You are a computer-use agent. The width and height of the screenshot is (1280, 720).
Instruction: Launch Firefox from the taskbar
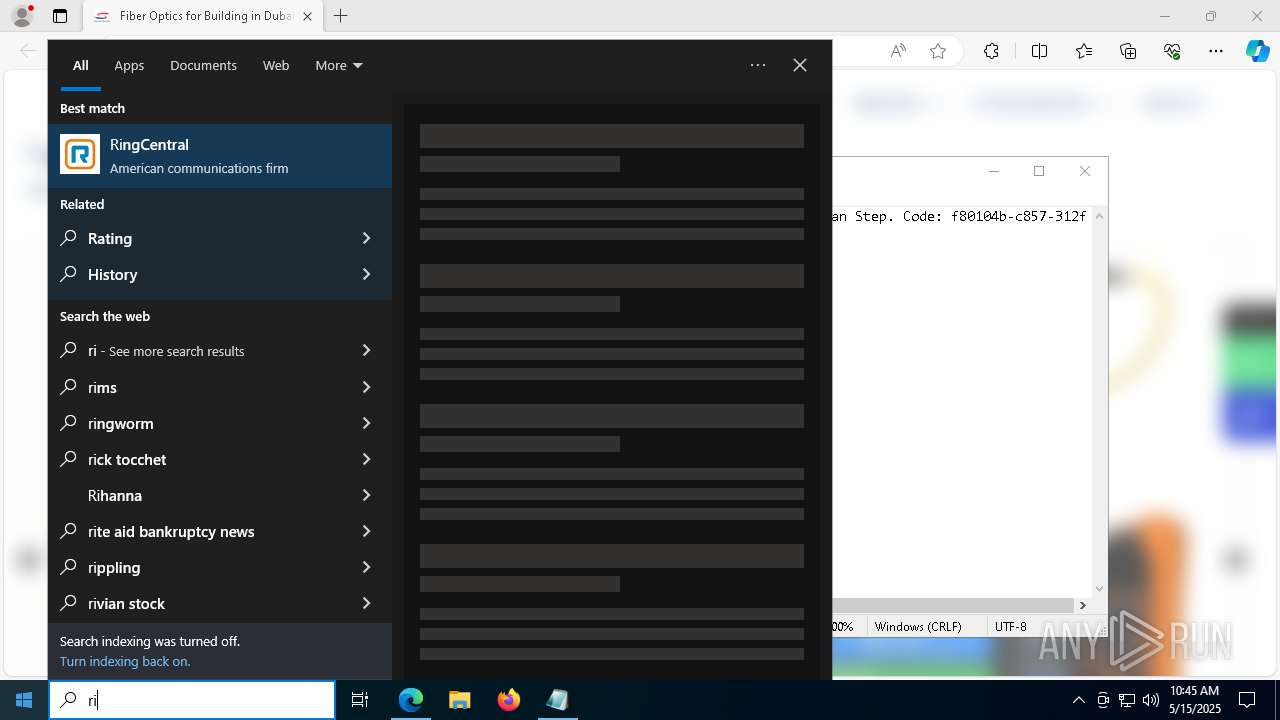click(508, 700)
